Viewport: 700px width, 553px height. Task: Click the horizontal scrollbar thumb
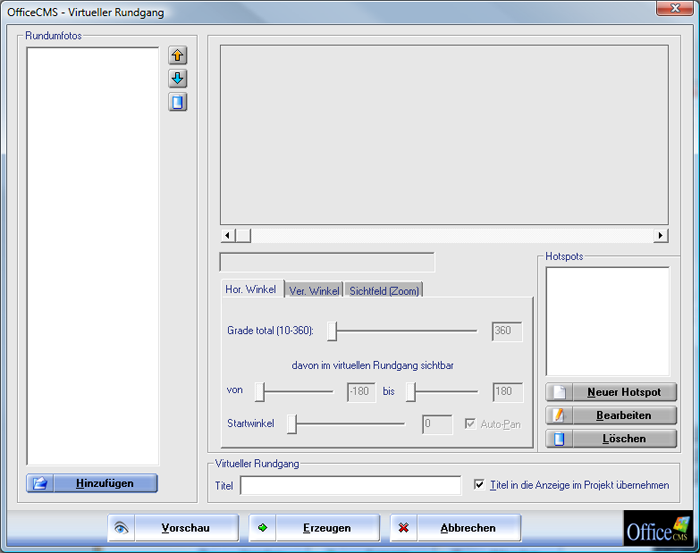(x=243, y=235)
